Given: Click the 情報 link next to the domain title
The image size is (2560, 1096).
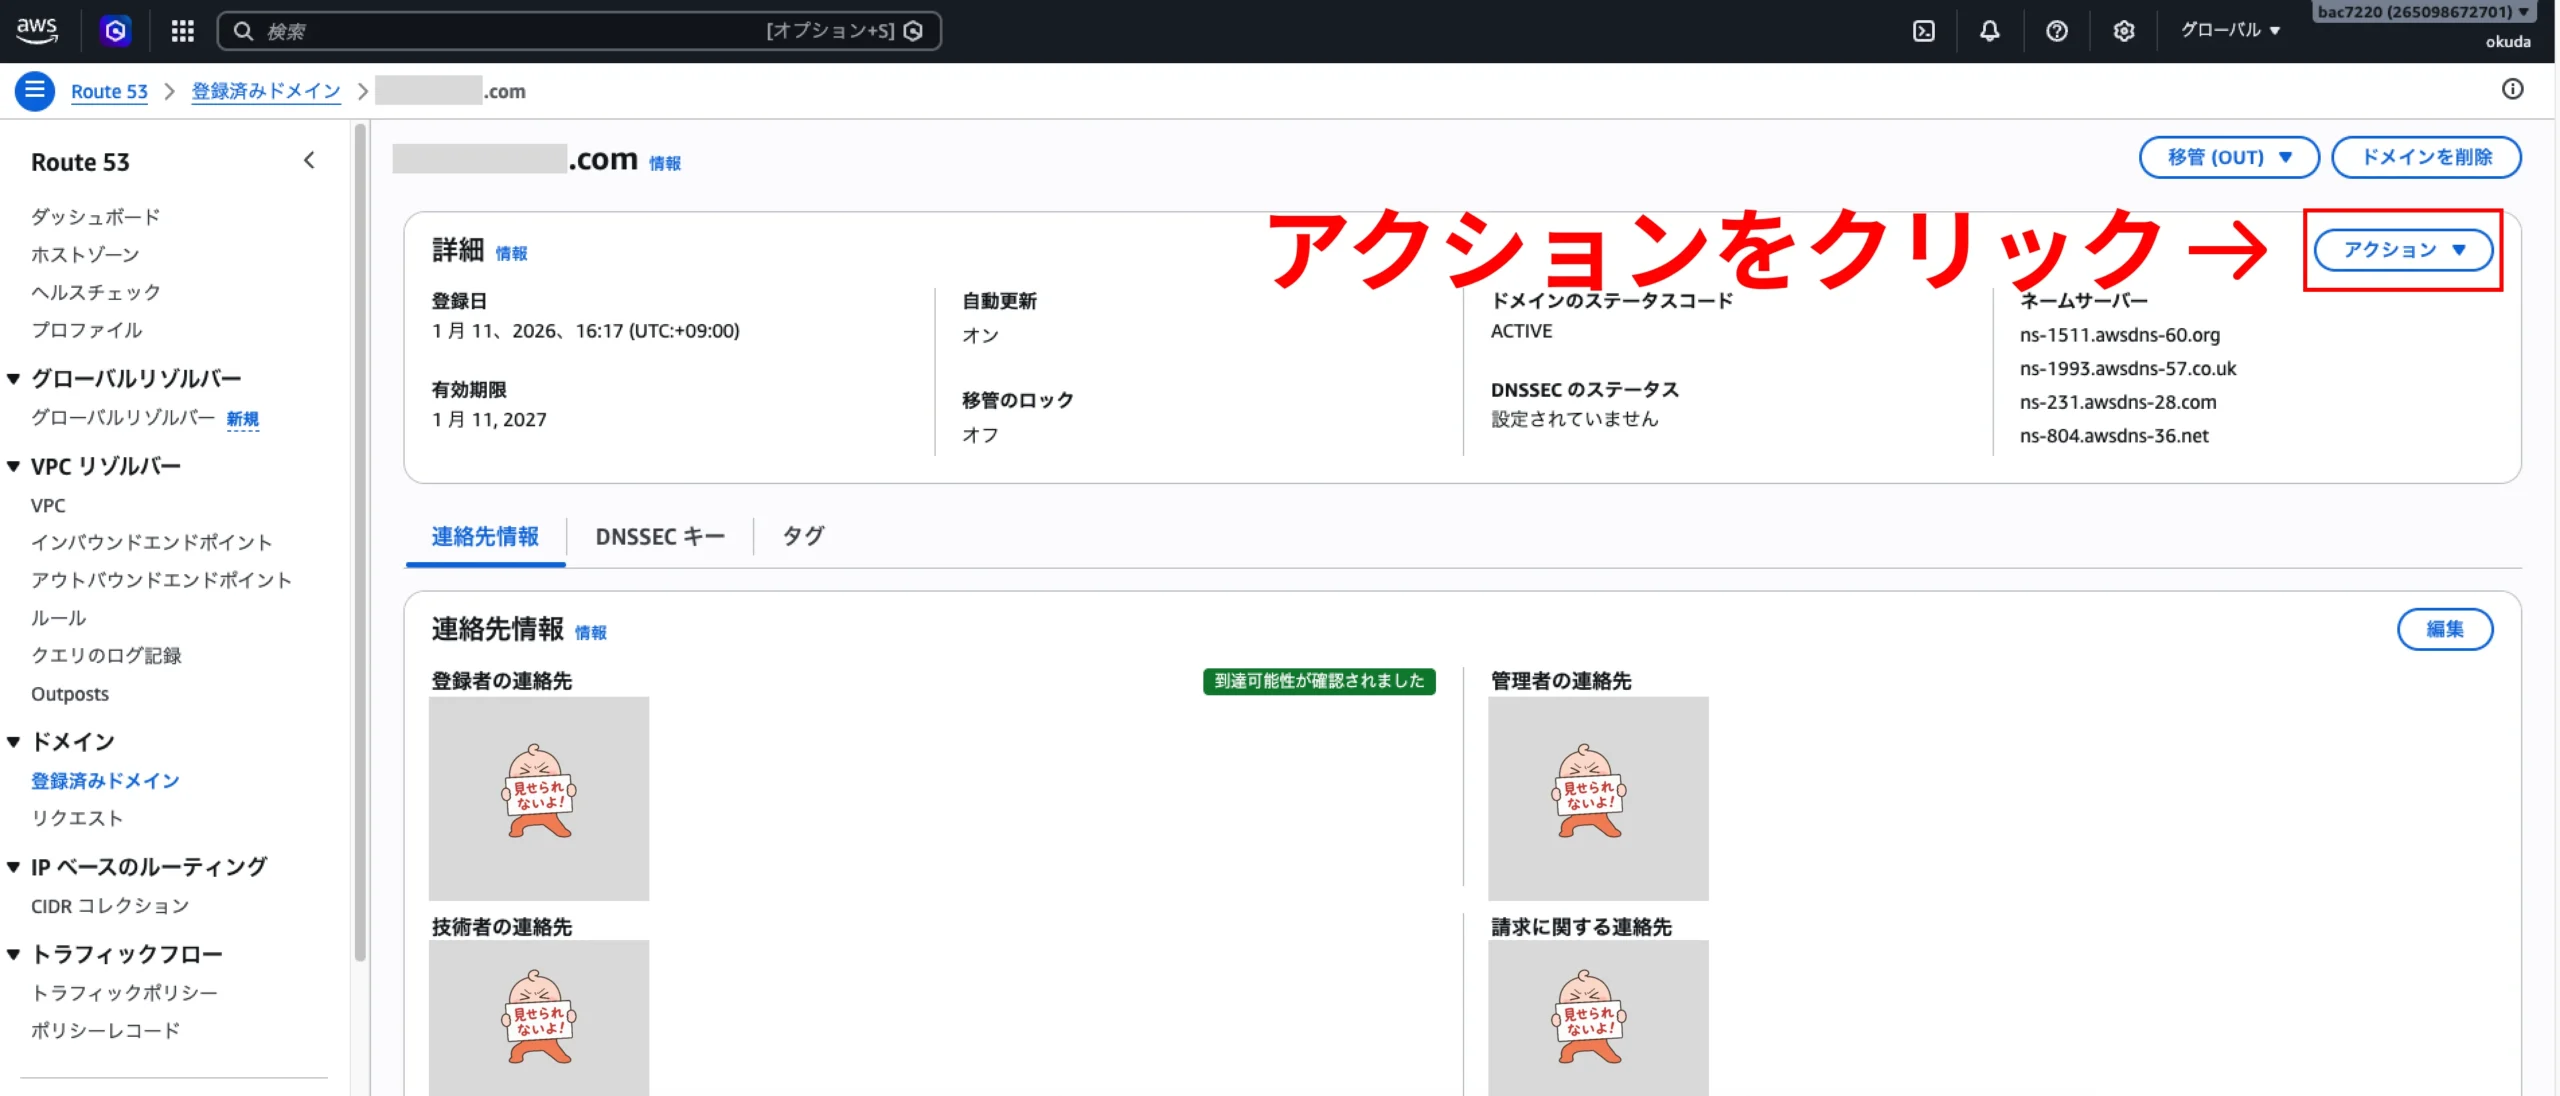Looking at the screenshot, I should point(665,163).
